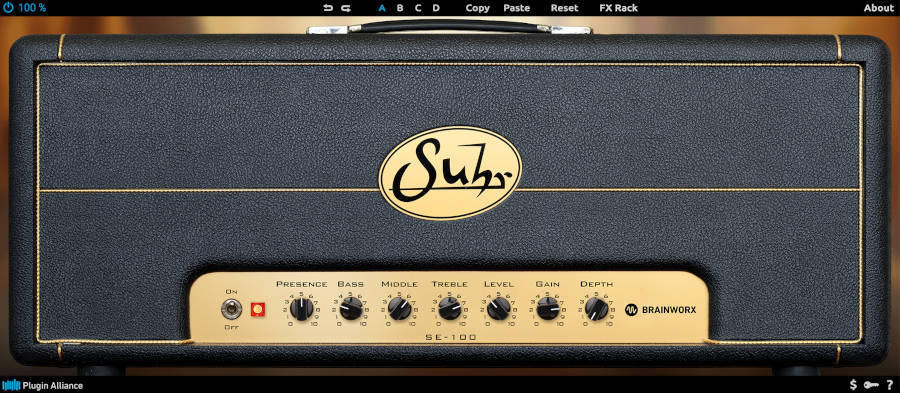Open the FX Rack panel
The width and height of the screenshot is (900, 393).
click(x=618, y=8)
